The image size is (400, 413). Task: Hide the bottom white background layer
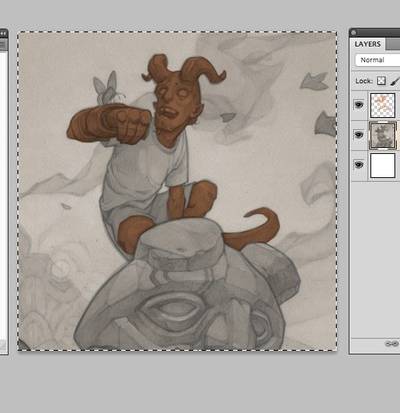(359, 165)
